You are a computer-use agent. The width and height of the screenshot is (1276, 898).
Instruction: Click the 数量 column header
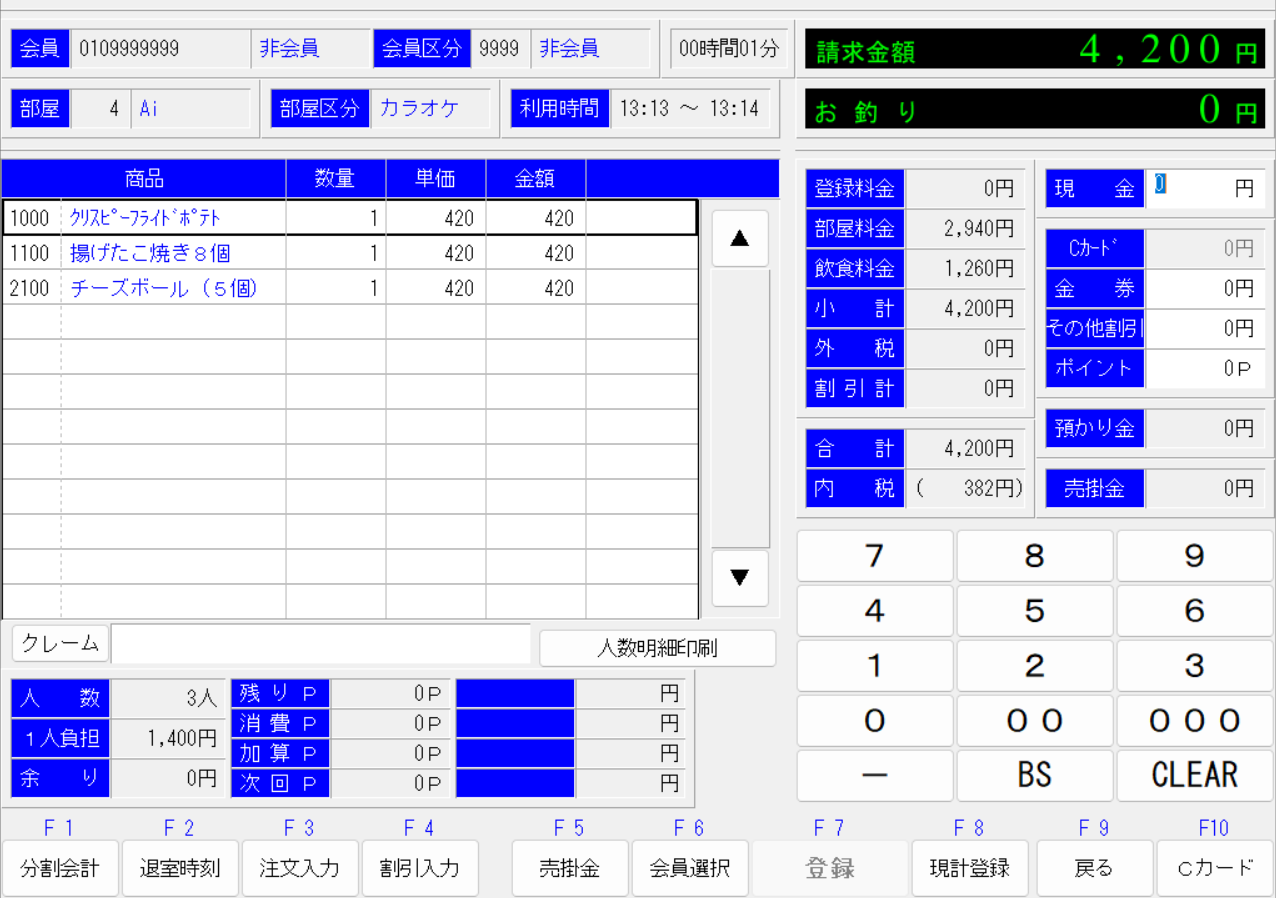click(336, 179)
